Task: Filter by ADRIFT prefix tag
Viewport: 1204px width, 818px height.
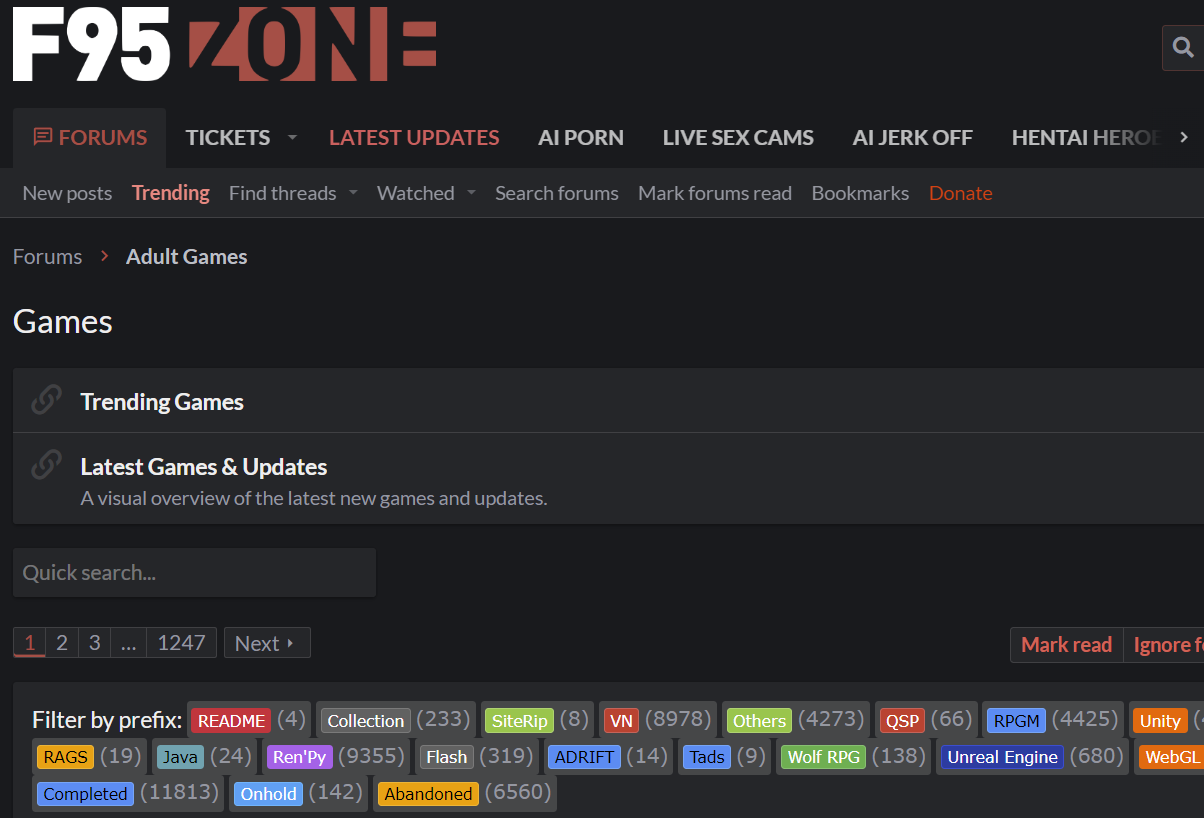Action: coord(584,757)
